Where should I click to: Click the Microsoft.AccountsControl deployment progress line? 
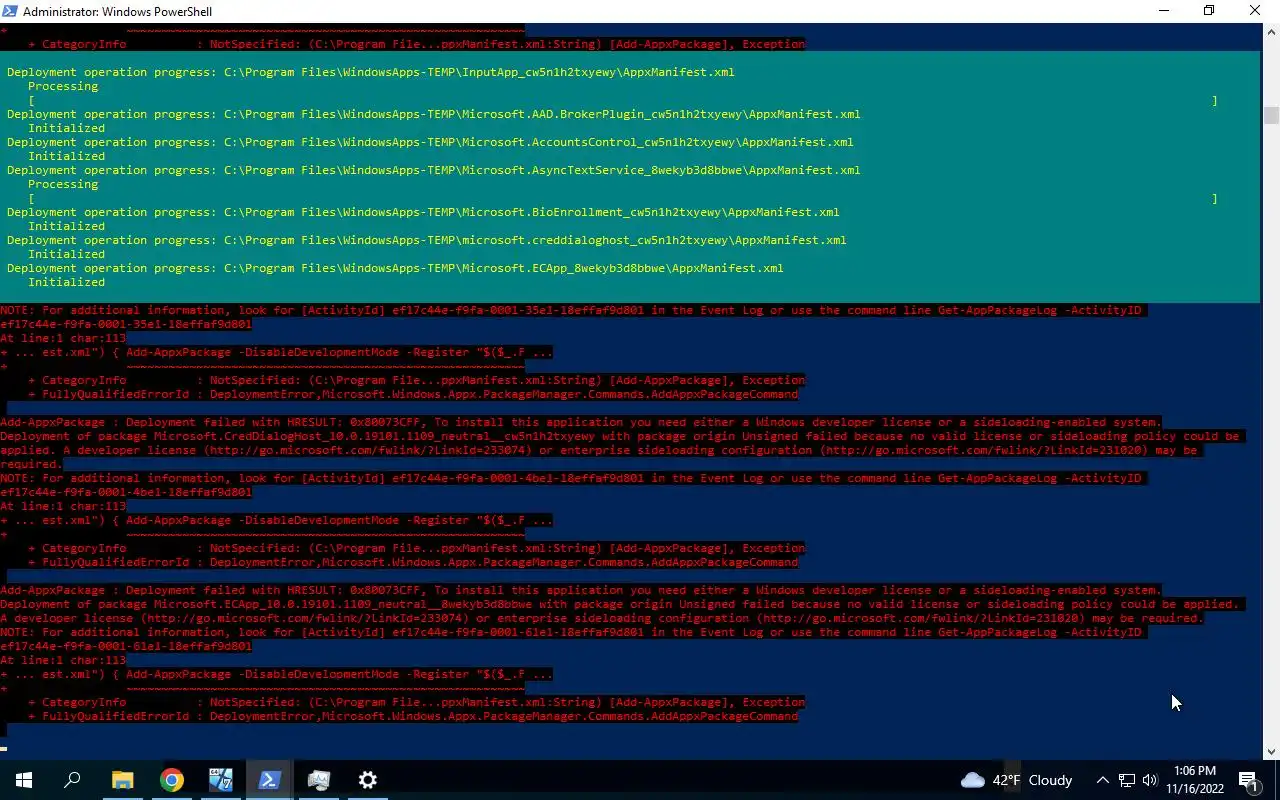(430, 142)
